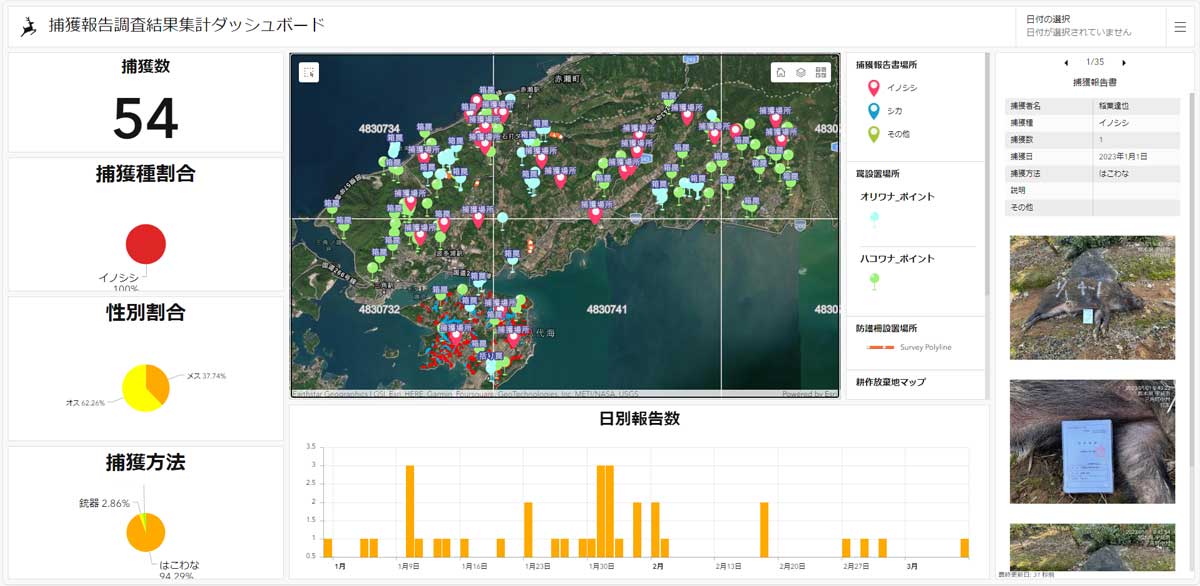Go to previous capture report arrow

[1066, 62]
